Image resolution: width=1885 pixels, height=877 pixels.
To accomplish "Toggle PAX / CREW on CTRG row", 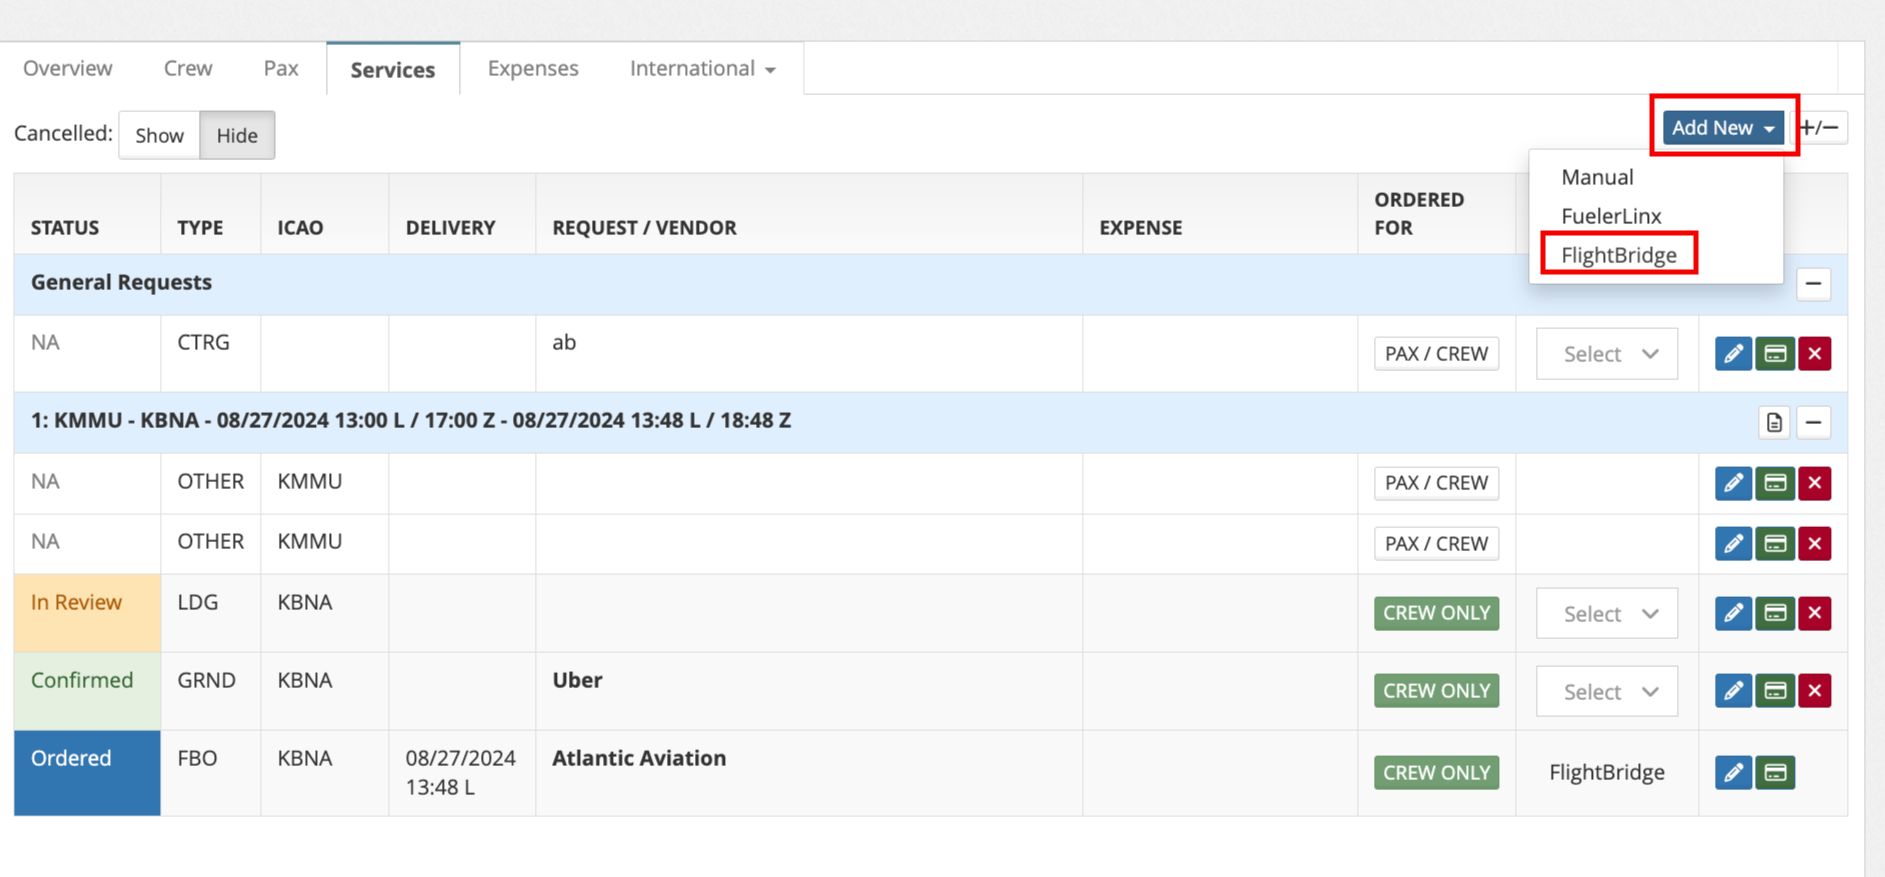I will 1436,353.
